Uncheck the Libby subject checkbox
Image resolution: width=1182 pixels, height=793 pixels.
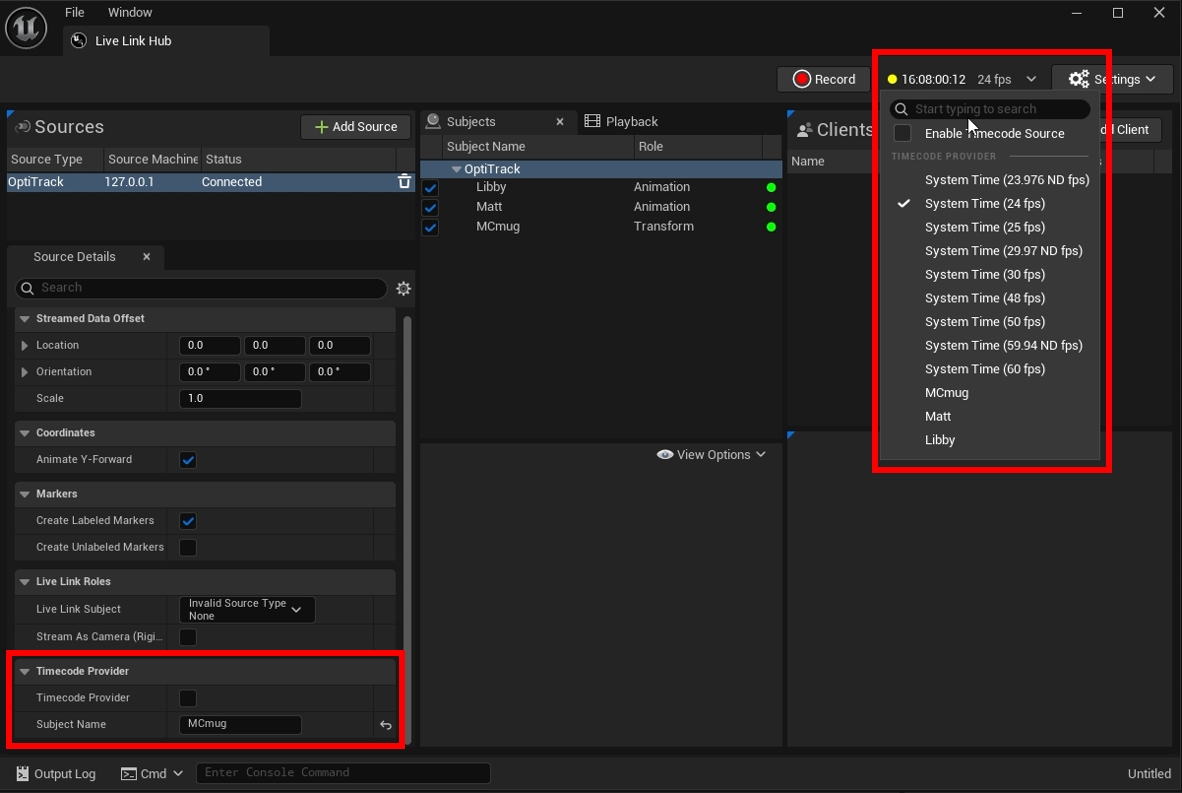430,187
